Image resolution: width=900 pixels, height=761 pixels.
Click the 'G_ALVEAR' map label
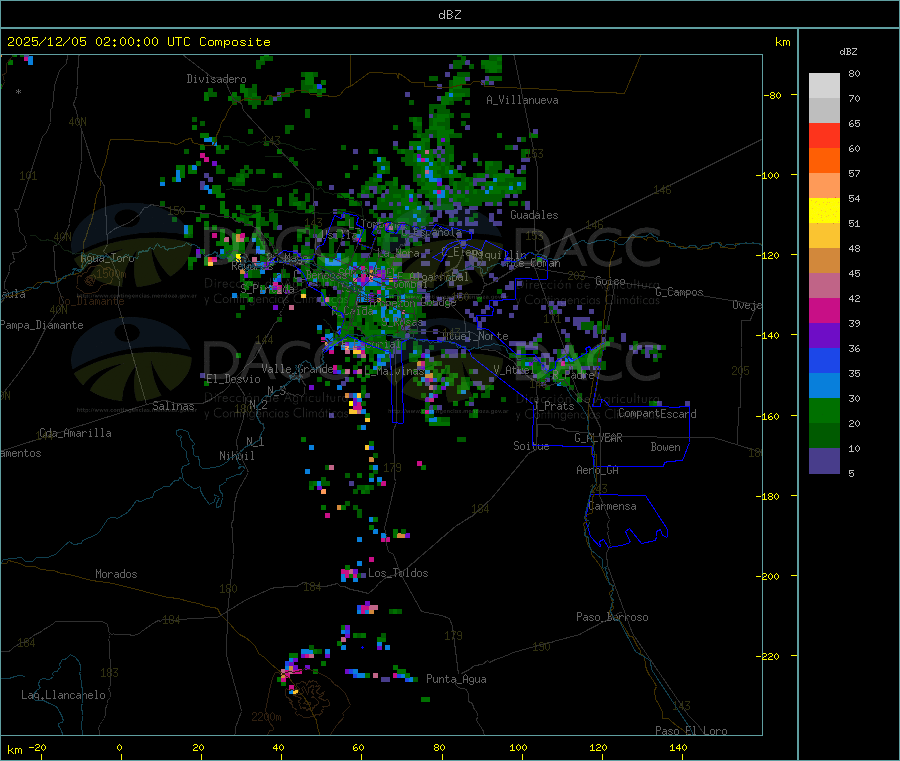598,438
